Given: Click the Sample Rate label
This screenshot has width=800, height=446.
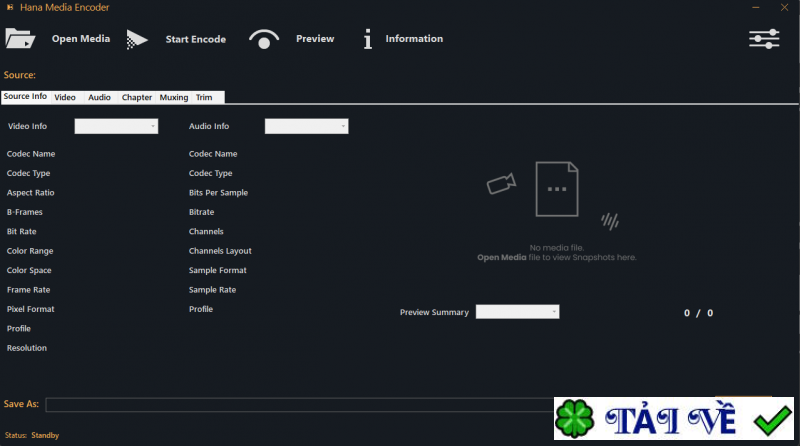Looking at the screenshot, I should [212, 289].
